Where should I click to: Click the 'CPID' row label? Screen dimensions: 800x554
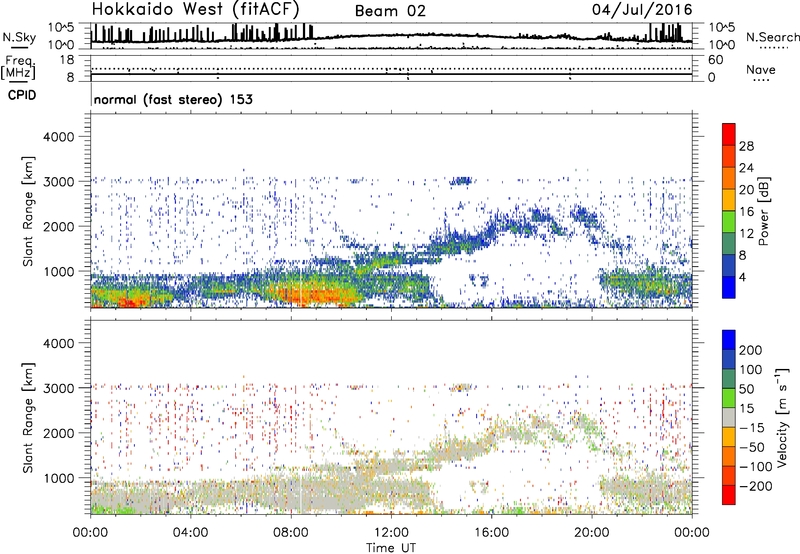(x=22, y=95)
